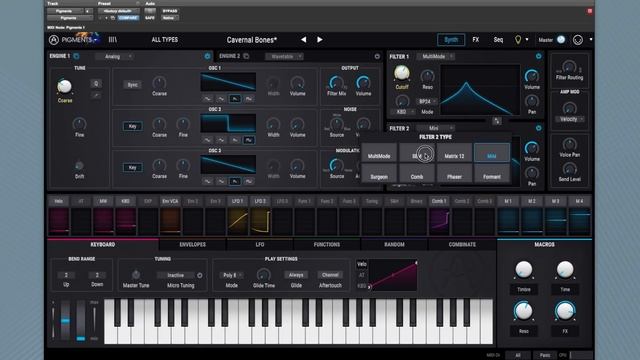This screenshot has height=360, width=640.
Task: Switch to the Functions tab
Action: pyautogui.click(x=327, y=244)
